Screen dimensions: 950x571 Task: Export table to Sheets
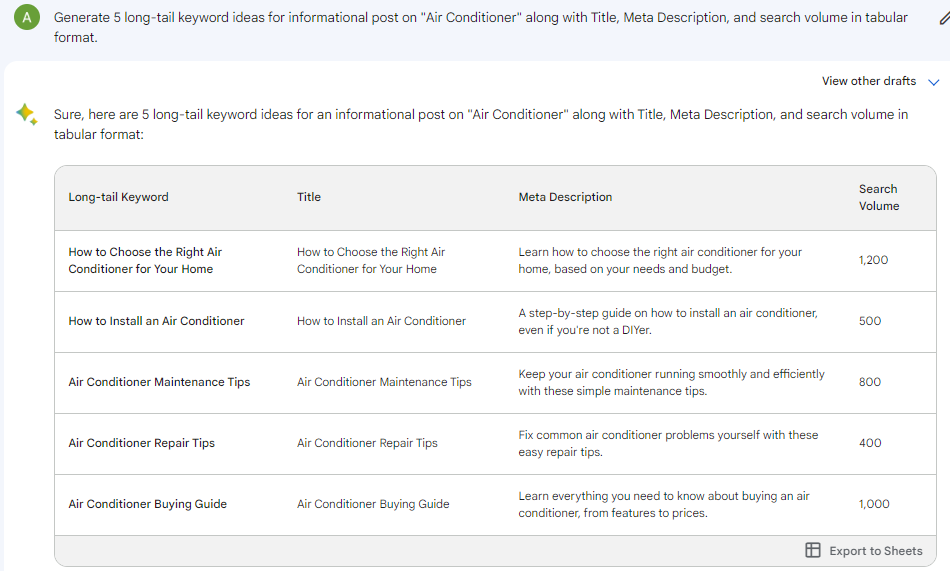click(x=864, y=550)
